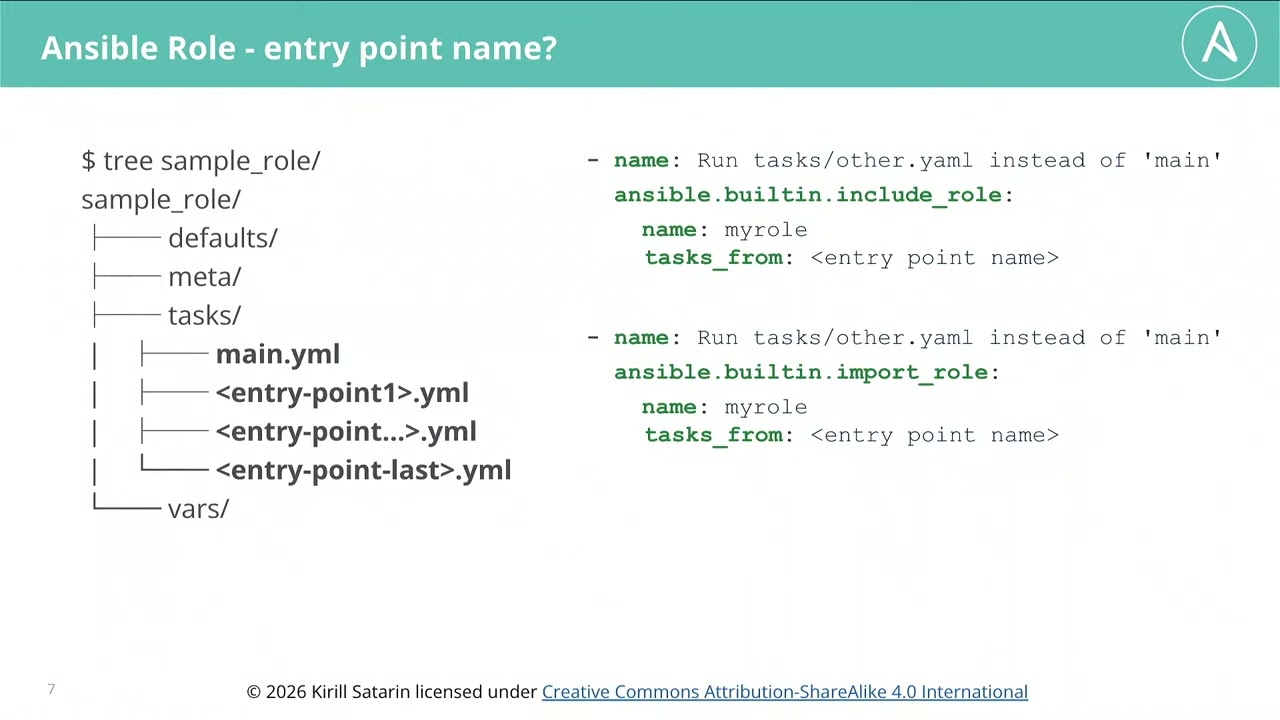Click 'tasks_from' line under import_role
1280x720 pixels.
(x=851, y=435)
